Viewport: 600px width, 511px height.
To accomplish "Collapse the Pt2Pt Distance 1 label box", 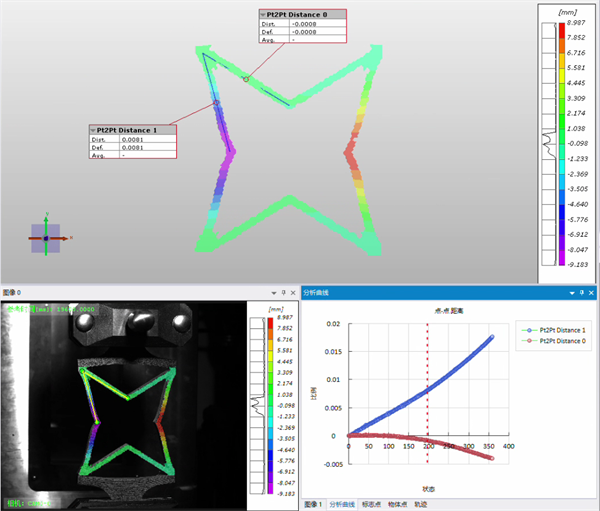I will click(93, 131).
